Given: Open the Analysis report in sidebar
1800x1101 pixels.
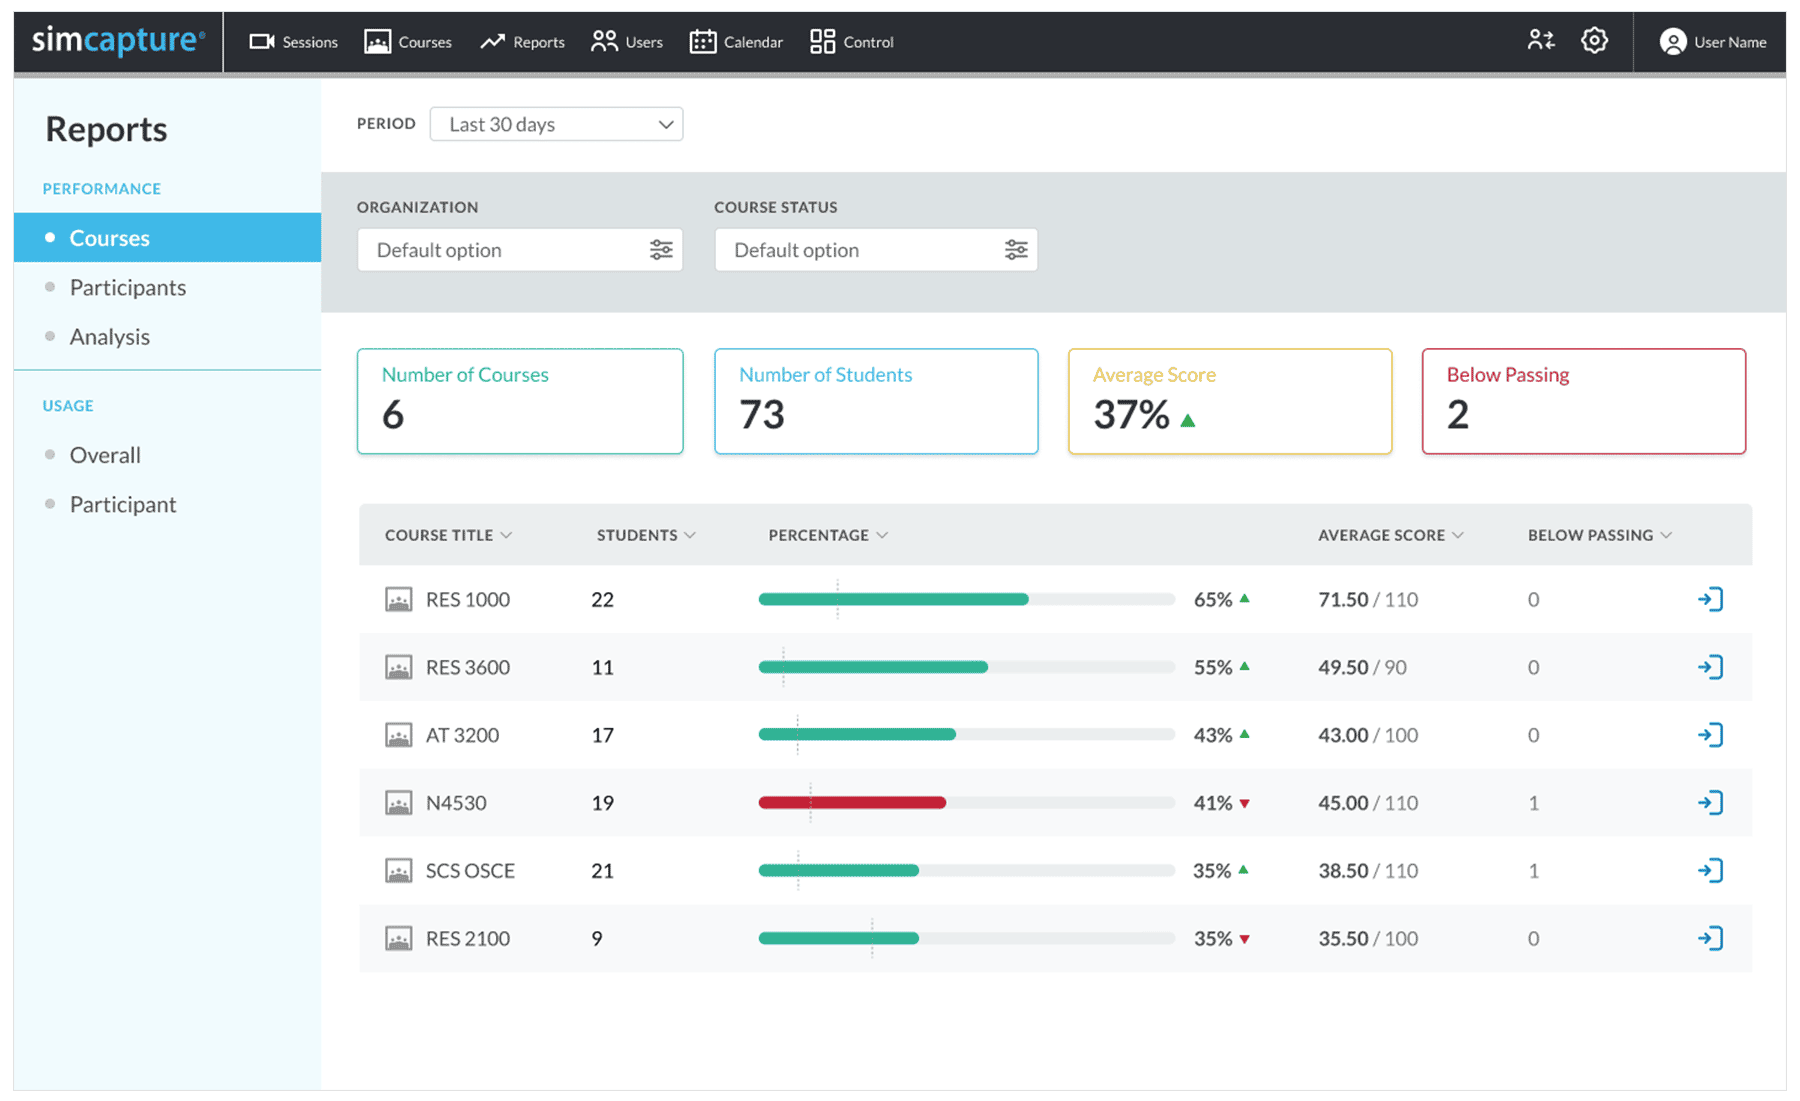Looking at the screenshot, I should 110,337.
